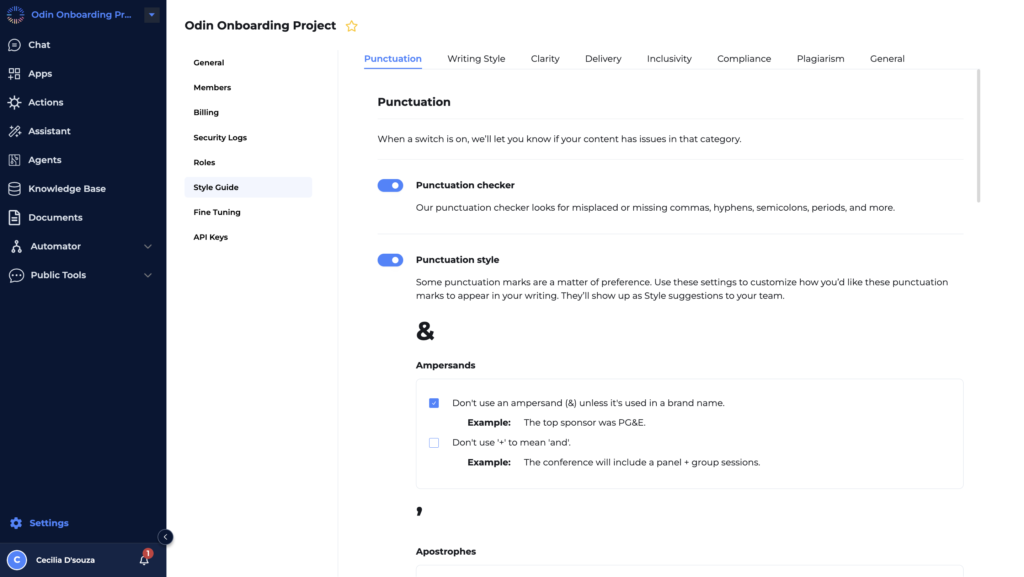Open the Agents section
This screenshot has width=1024, height=577.
click(x=42, y=159)
